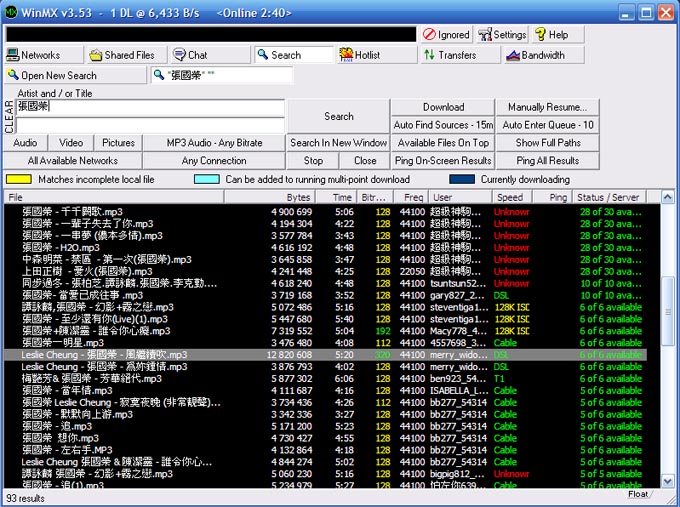This screenshot has height=507, width=680.
Task: Open the Transfers tab
Action: point(461,55)
